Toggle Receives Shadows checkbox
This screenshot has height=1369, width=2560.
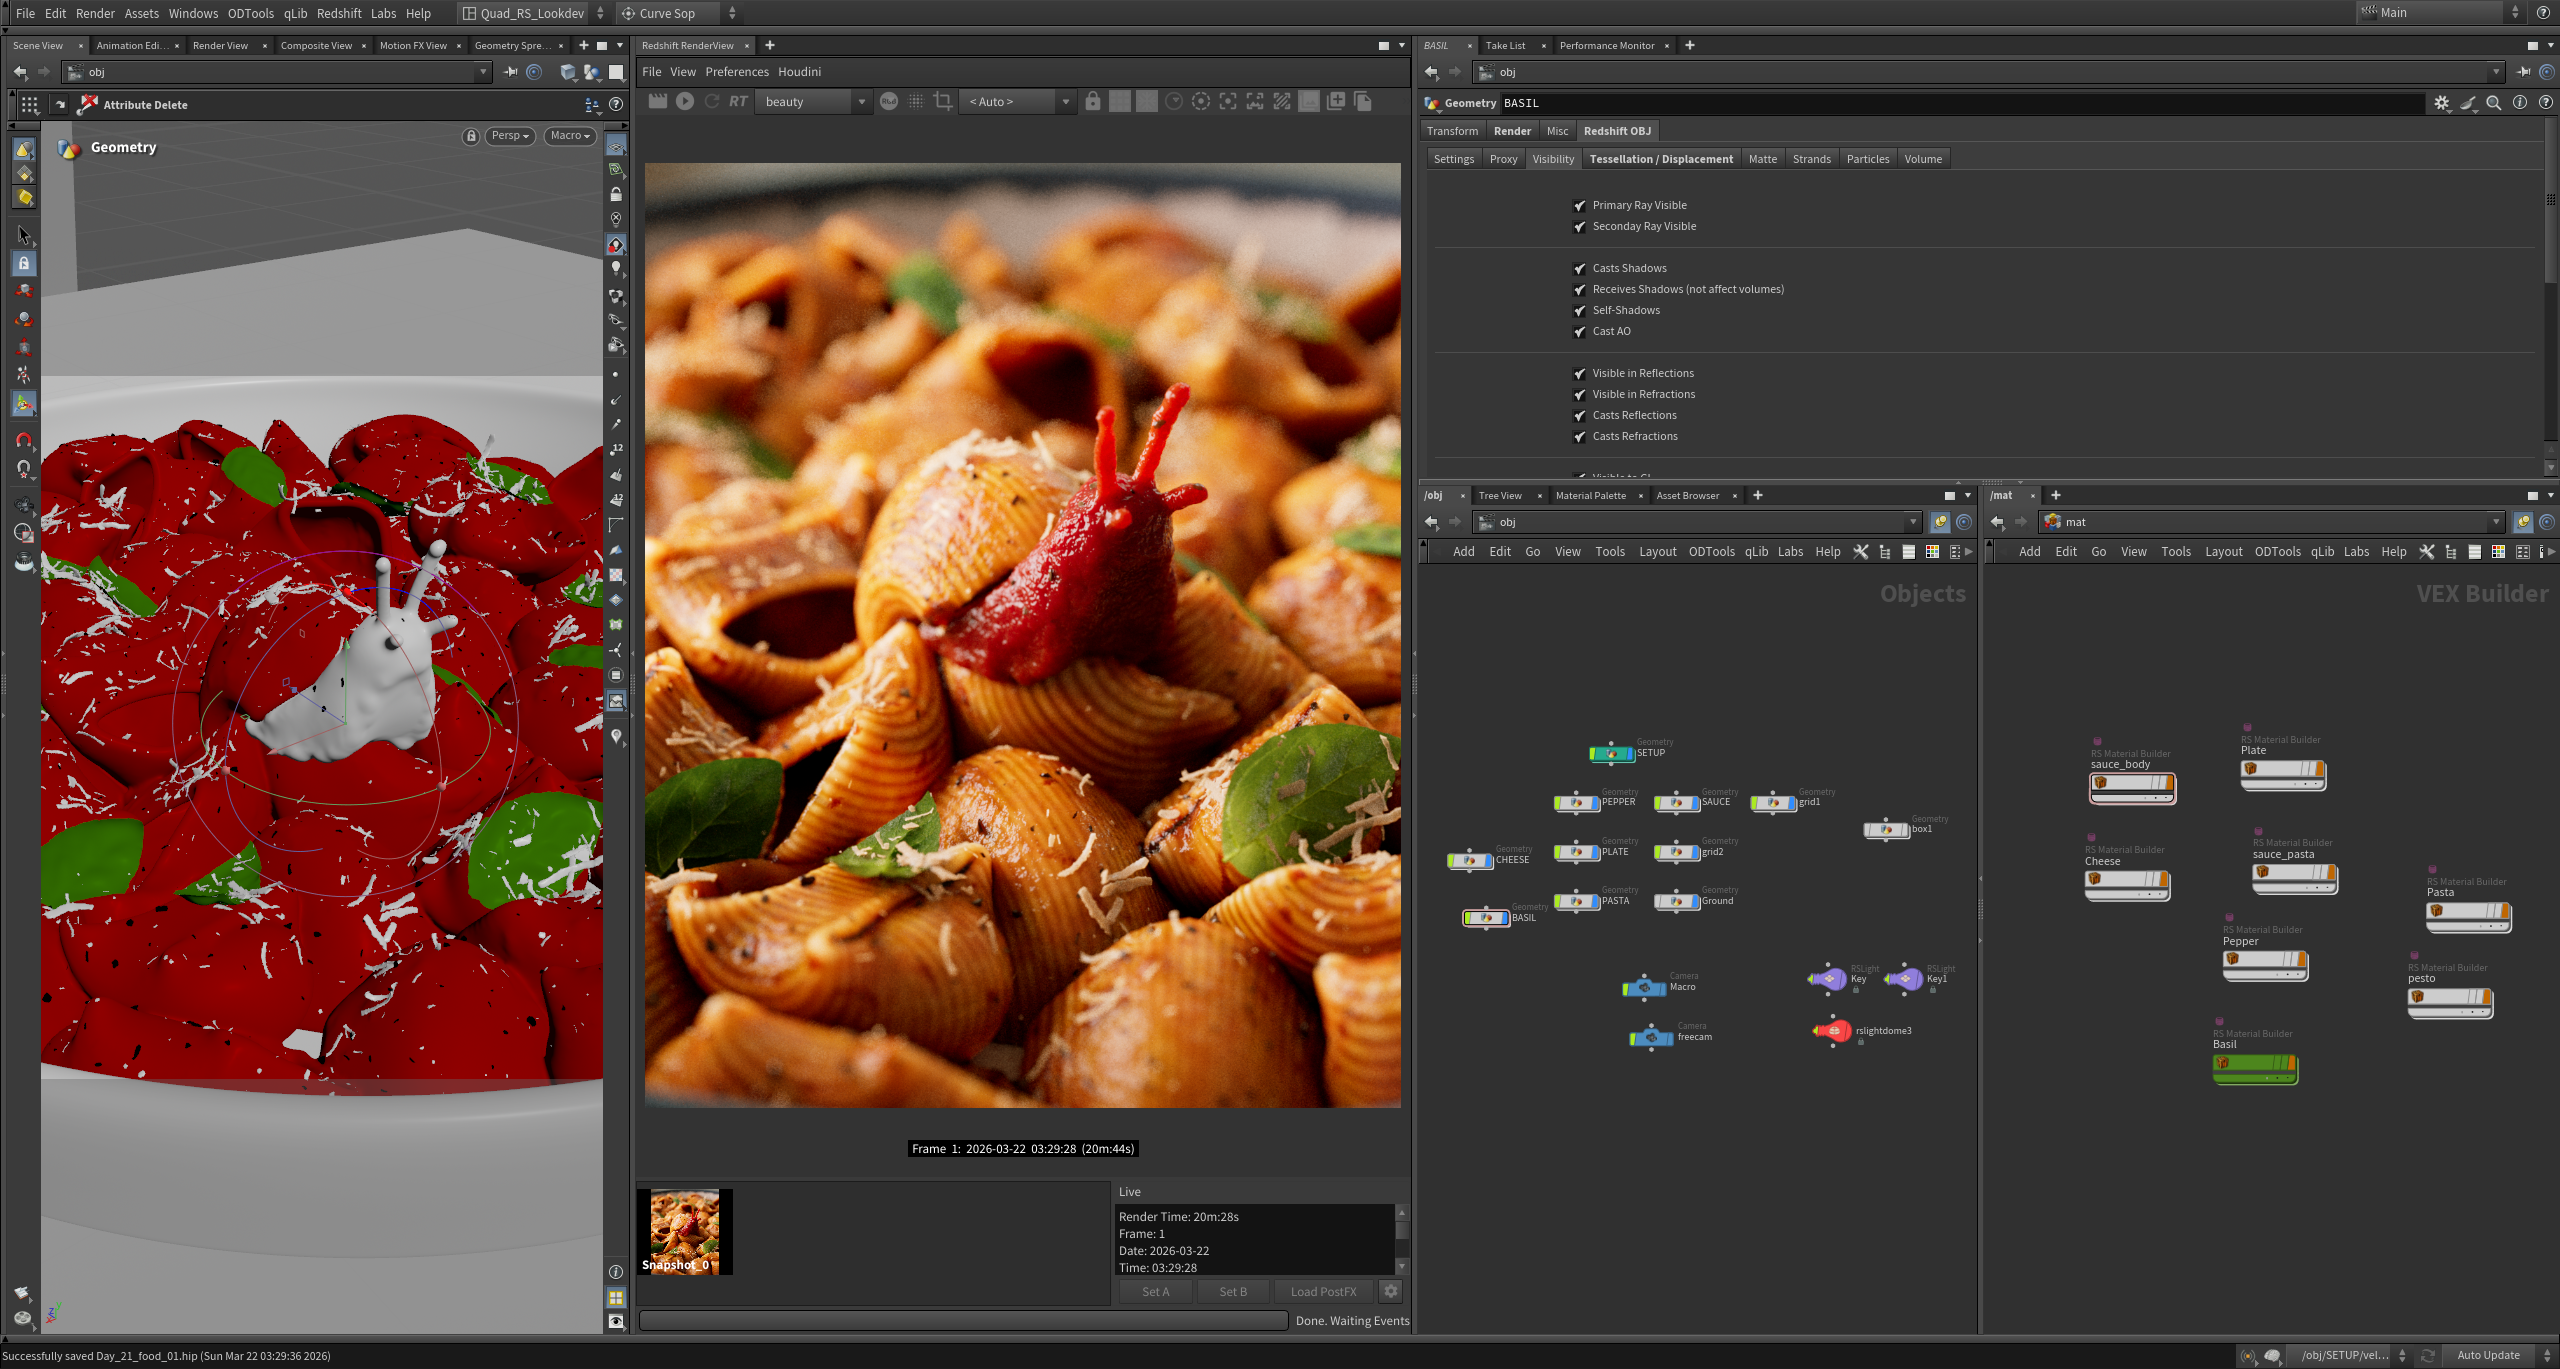pos(1580,290)
